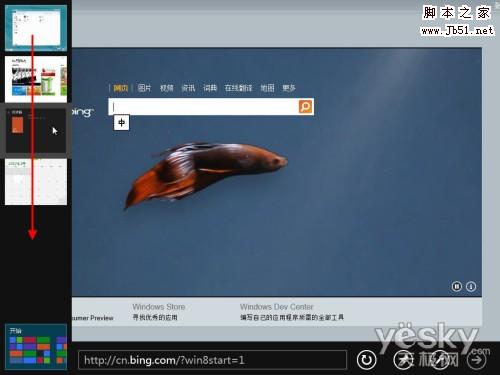Viewport: 500px width, 375px height.
Task: Click the orange Bing search magnifier button
Action: pos(305,107)
